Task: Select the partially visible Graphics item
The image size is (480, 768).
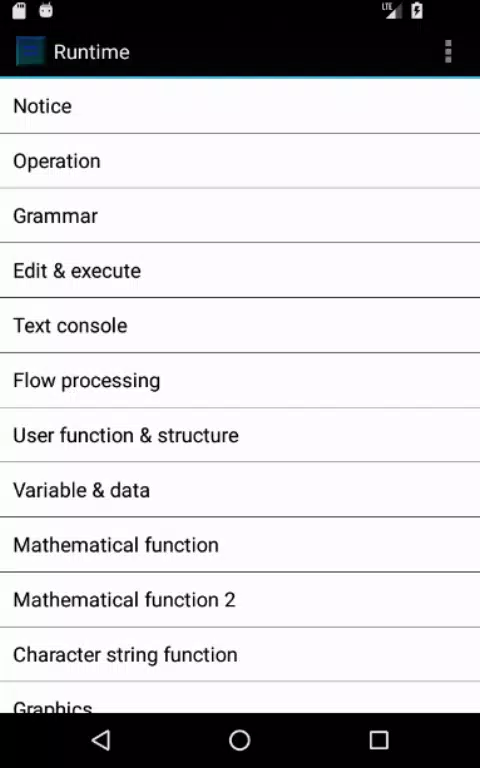Action: click(x=240, y=698)
